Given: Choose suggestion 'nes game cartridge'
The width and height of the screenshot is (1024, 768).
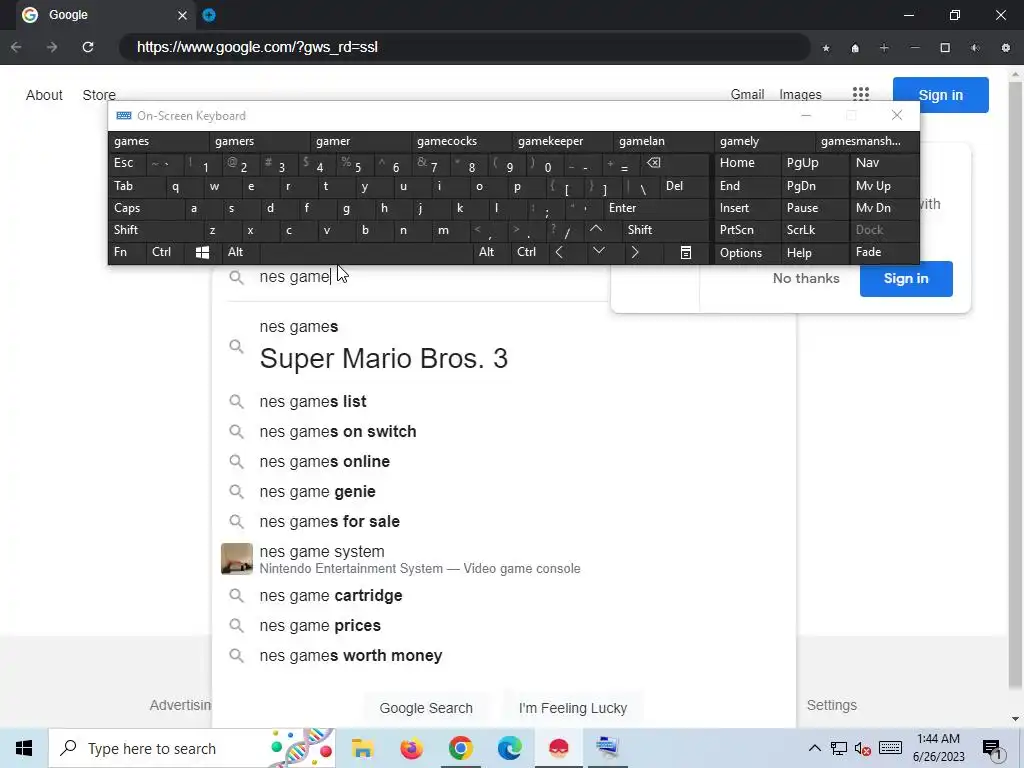Looking at the screenshot, I should [330, 596].
